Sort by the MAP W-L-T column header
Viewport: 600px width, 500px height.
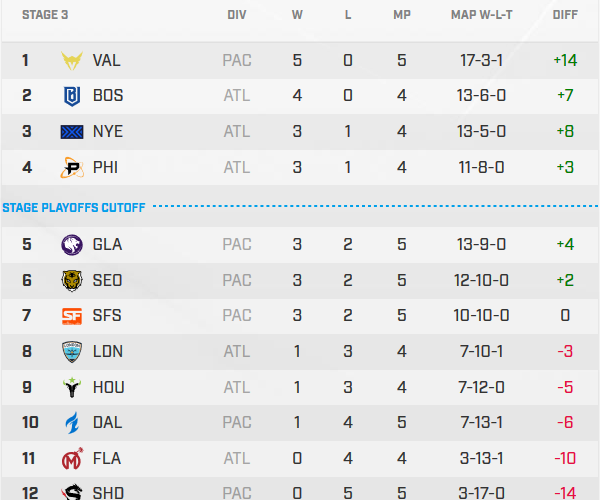click(x=481, y=16)
